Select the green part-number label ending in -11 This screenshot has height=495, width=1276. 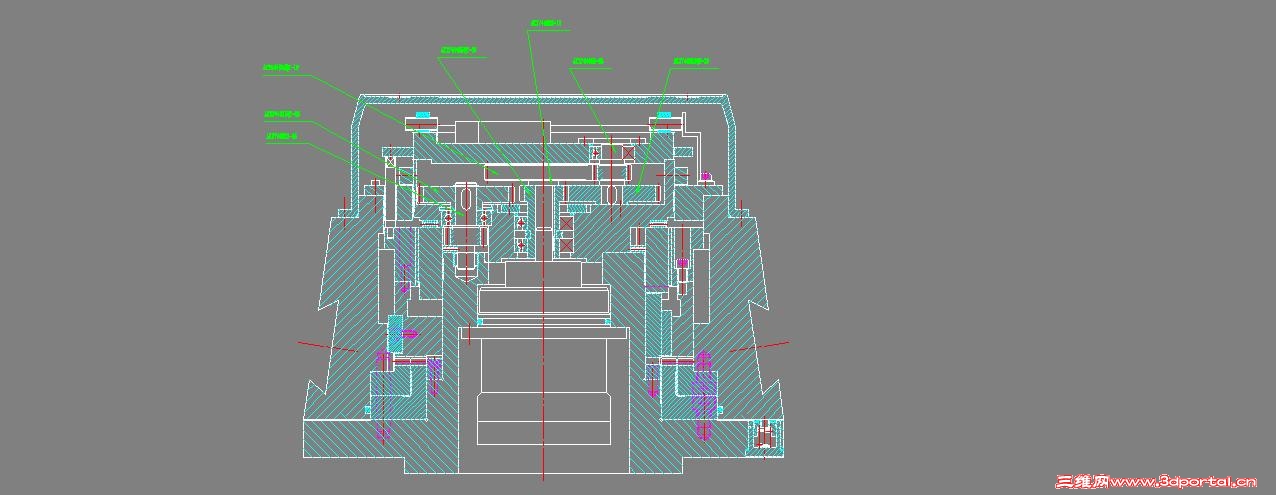pos(546,23)
